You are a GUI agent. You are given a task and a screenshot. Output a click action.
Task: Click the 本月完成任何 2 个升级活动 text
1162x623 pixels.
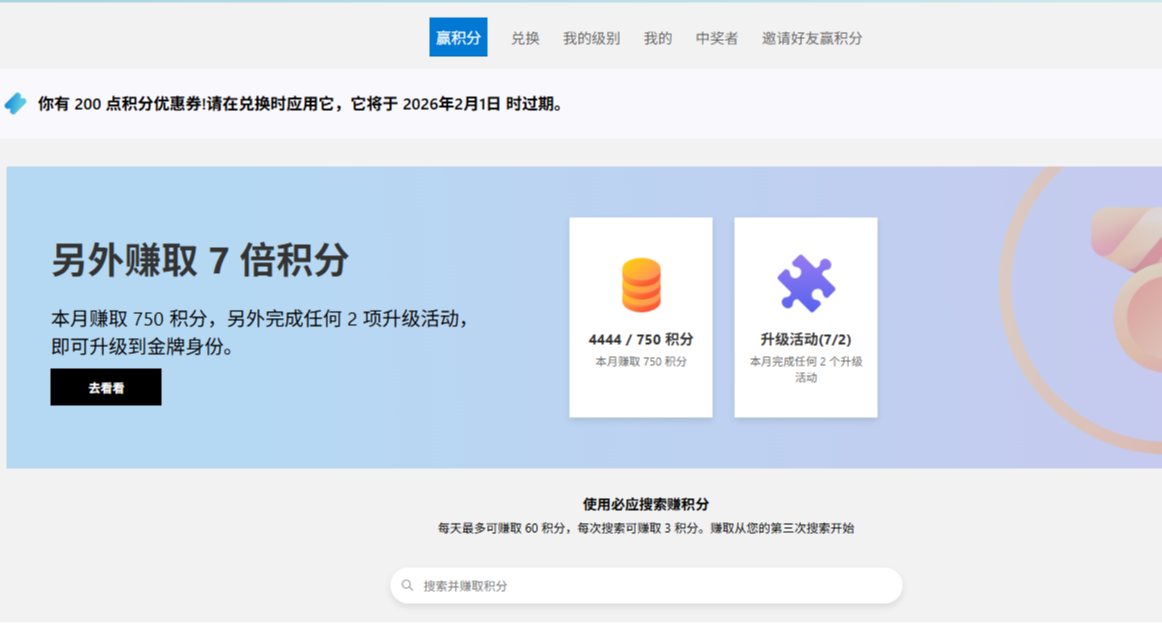pyautogui.click(x=805, y=371)
